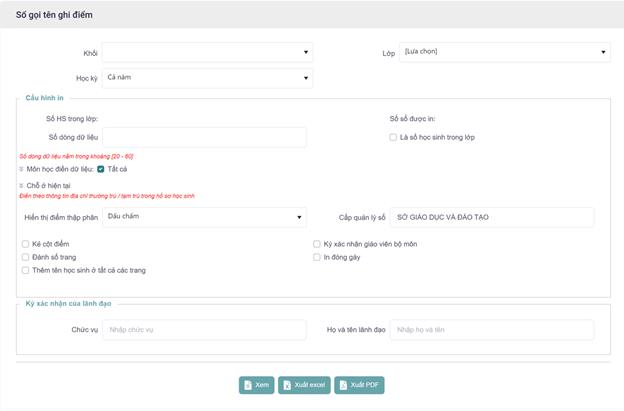The height and width of the screenshot is (411, 624).
Task: Click the Xuất PDF button
Action: (x=359, y=385)
